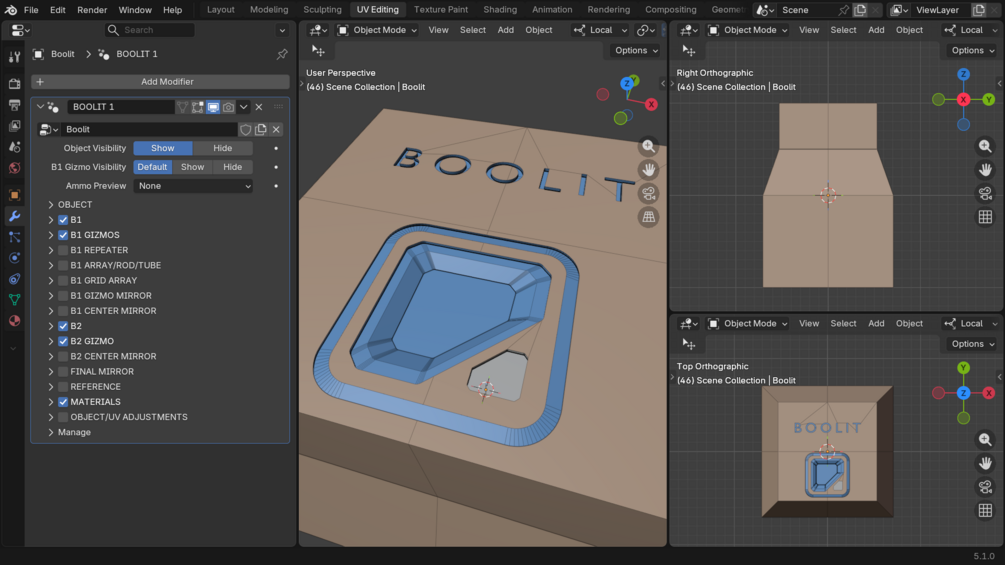Open the Material properties tab icon
The width and height of the screenshot is (1005, 565).
[x=14, y=320]
